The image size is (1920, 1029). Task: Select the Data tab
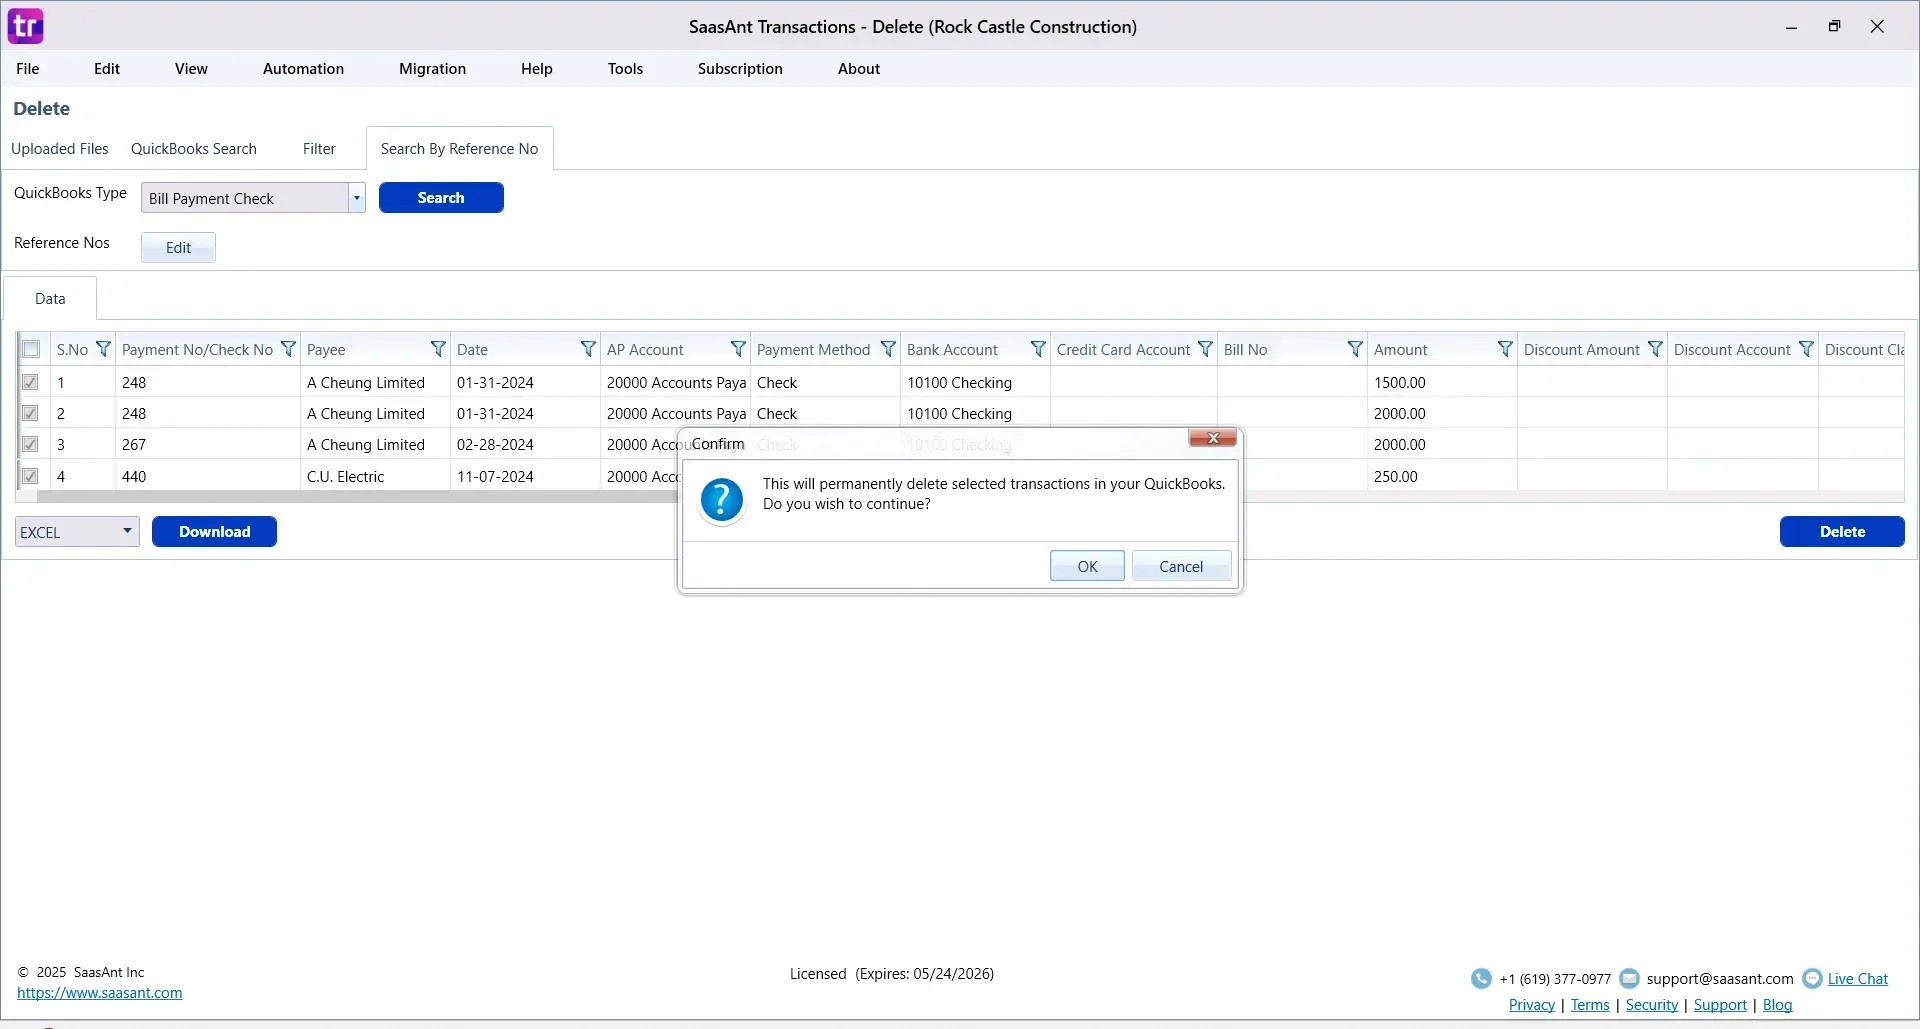point(50,299)
